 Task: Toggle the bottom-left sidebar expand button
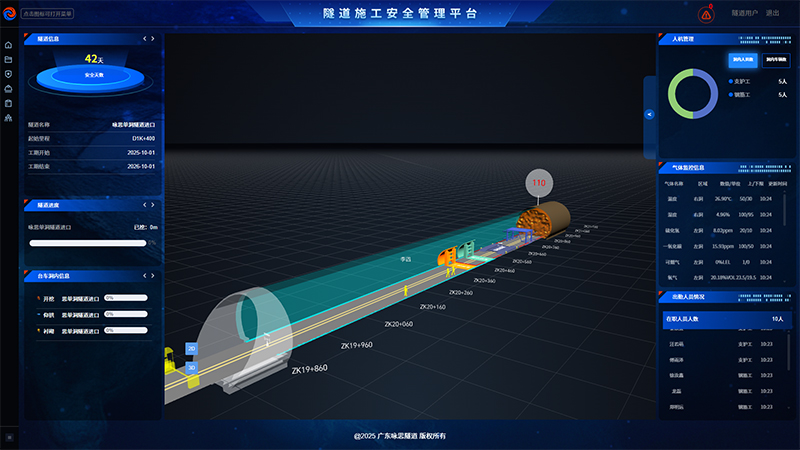click(8, 437)
